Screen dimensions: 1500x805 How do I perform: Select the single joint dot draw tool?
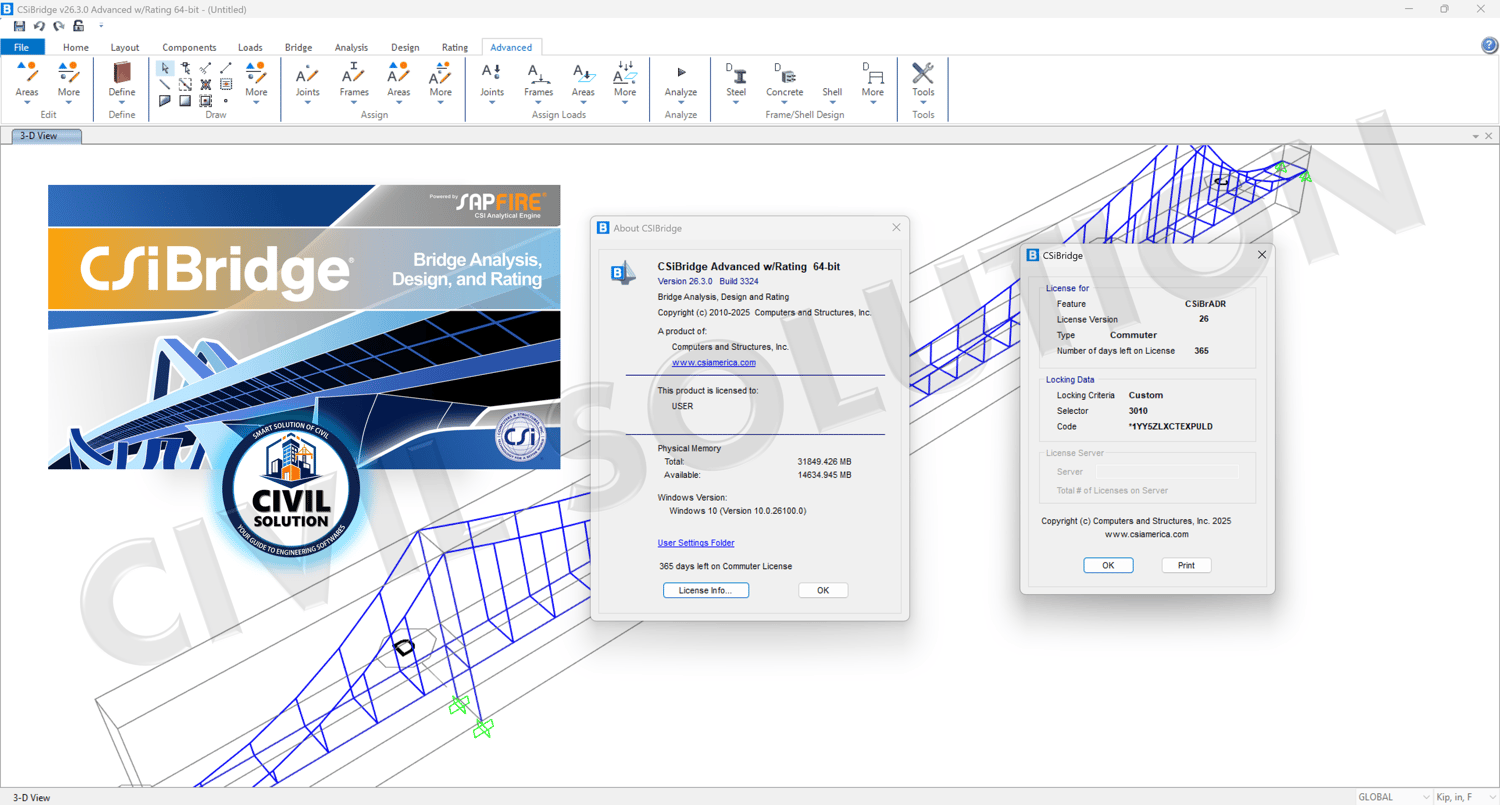[226, 100]
